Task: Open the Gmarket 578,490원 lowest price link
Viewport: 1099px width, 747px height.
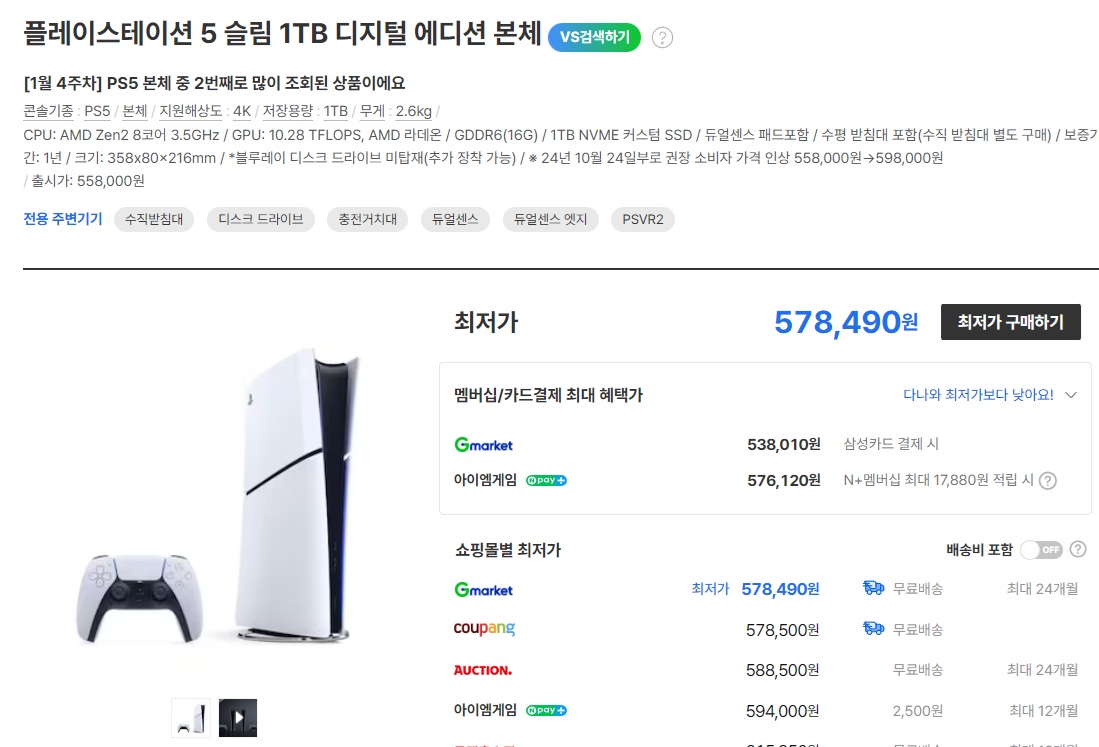Action: pos(780,589)
